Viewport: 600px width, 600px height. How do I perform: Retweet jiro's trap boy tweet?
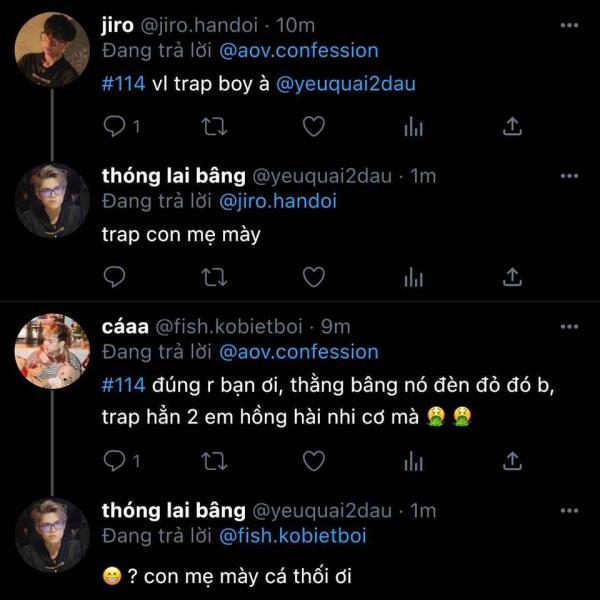pyautogui.click(x=213, y=126)
